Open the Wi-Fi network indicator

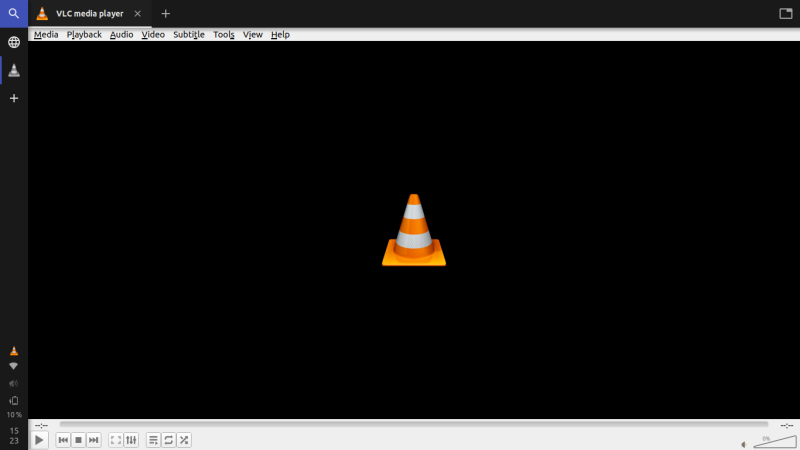click(x=14, y=366)
